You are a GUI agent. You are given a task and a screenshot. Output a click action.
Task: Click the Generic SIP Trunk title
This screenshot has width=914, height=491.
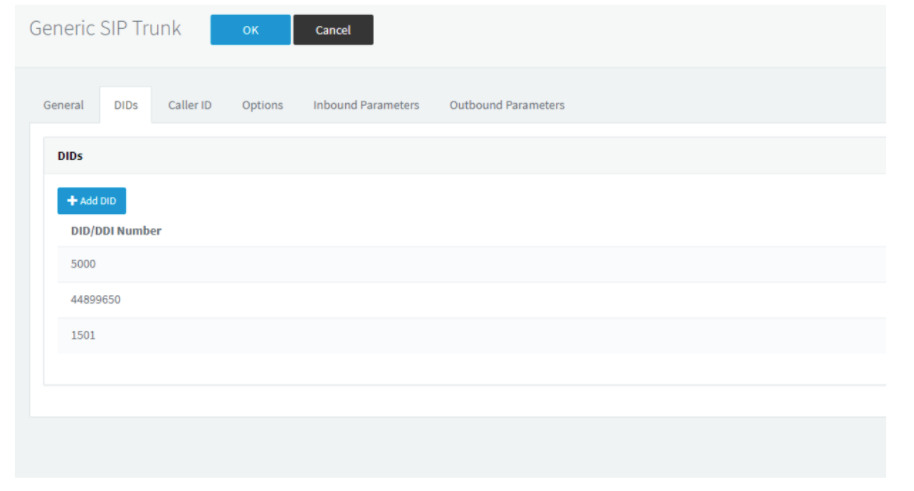pos(105,28)
